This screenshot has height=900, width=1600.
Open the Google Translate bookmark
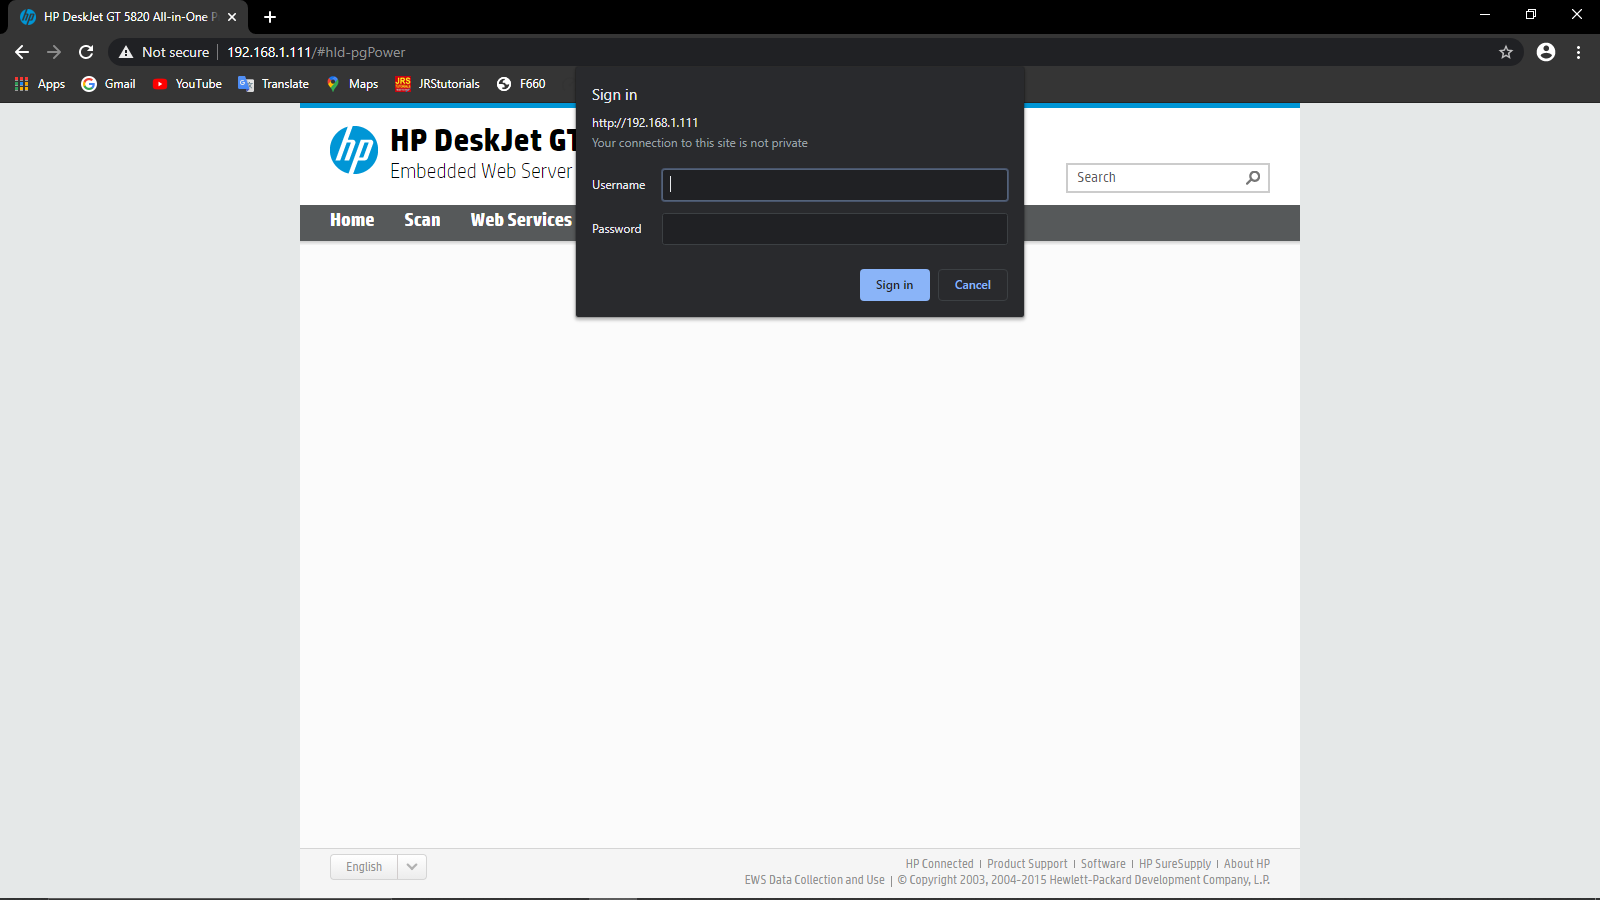point(272,84)
